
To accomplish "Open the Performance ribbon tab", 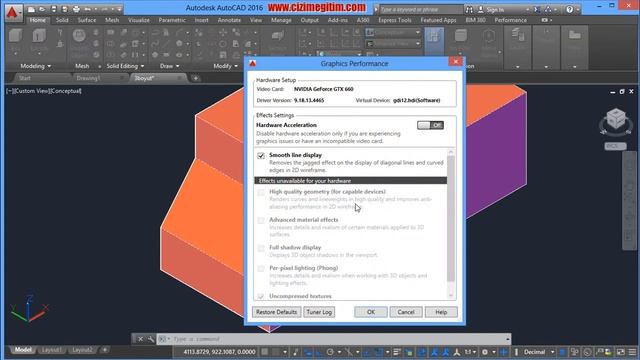I will [x=511, y=20].
